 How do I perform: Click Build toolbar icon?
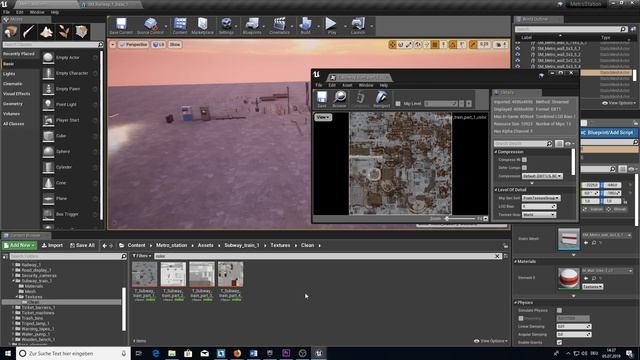coord(305,26)
